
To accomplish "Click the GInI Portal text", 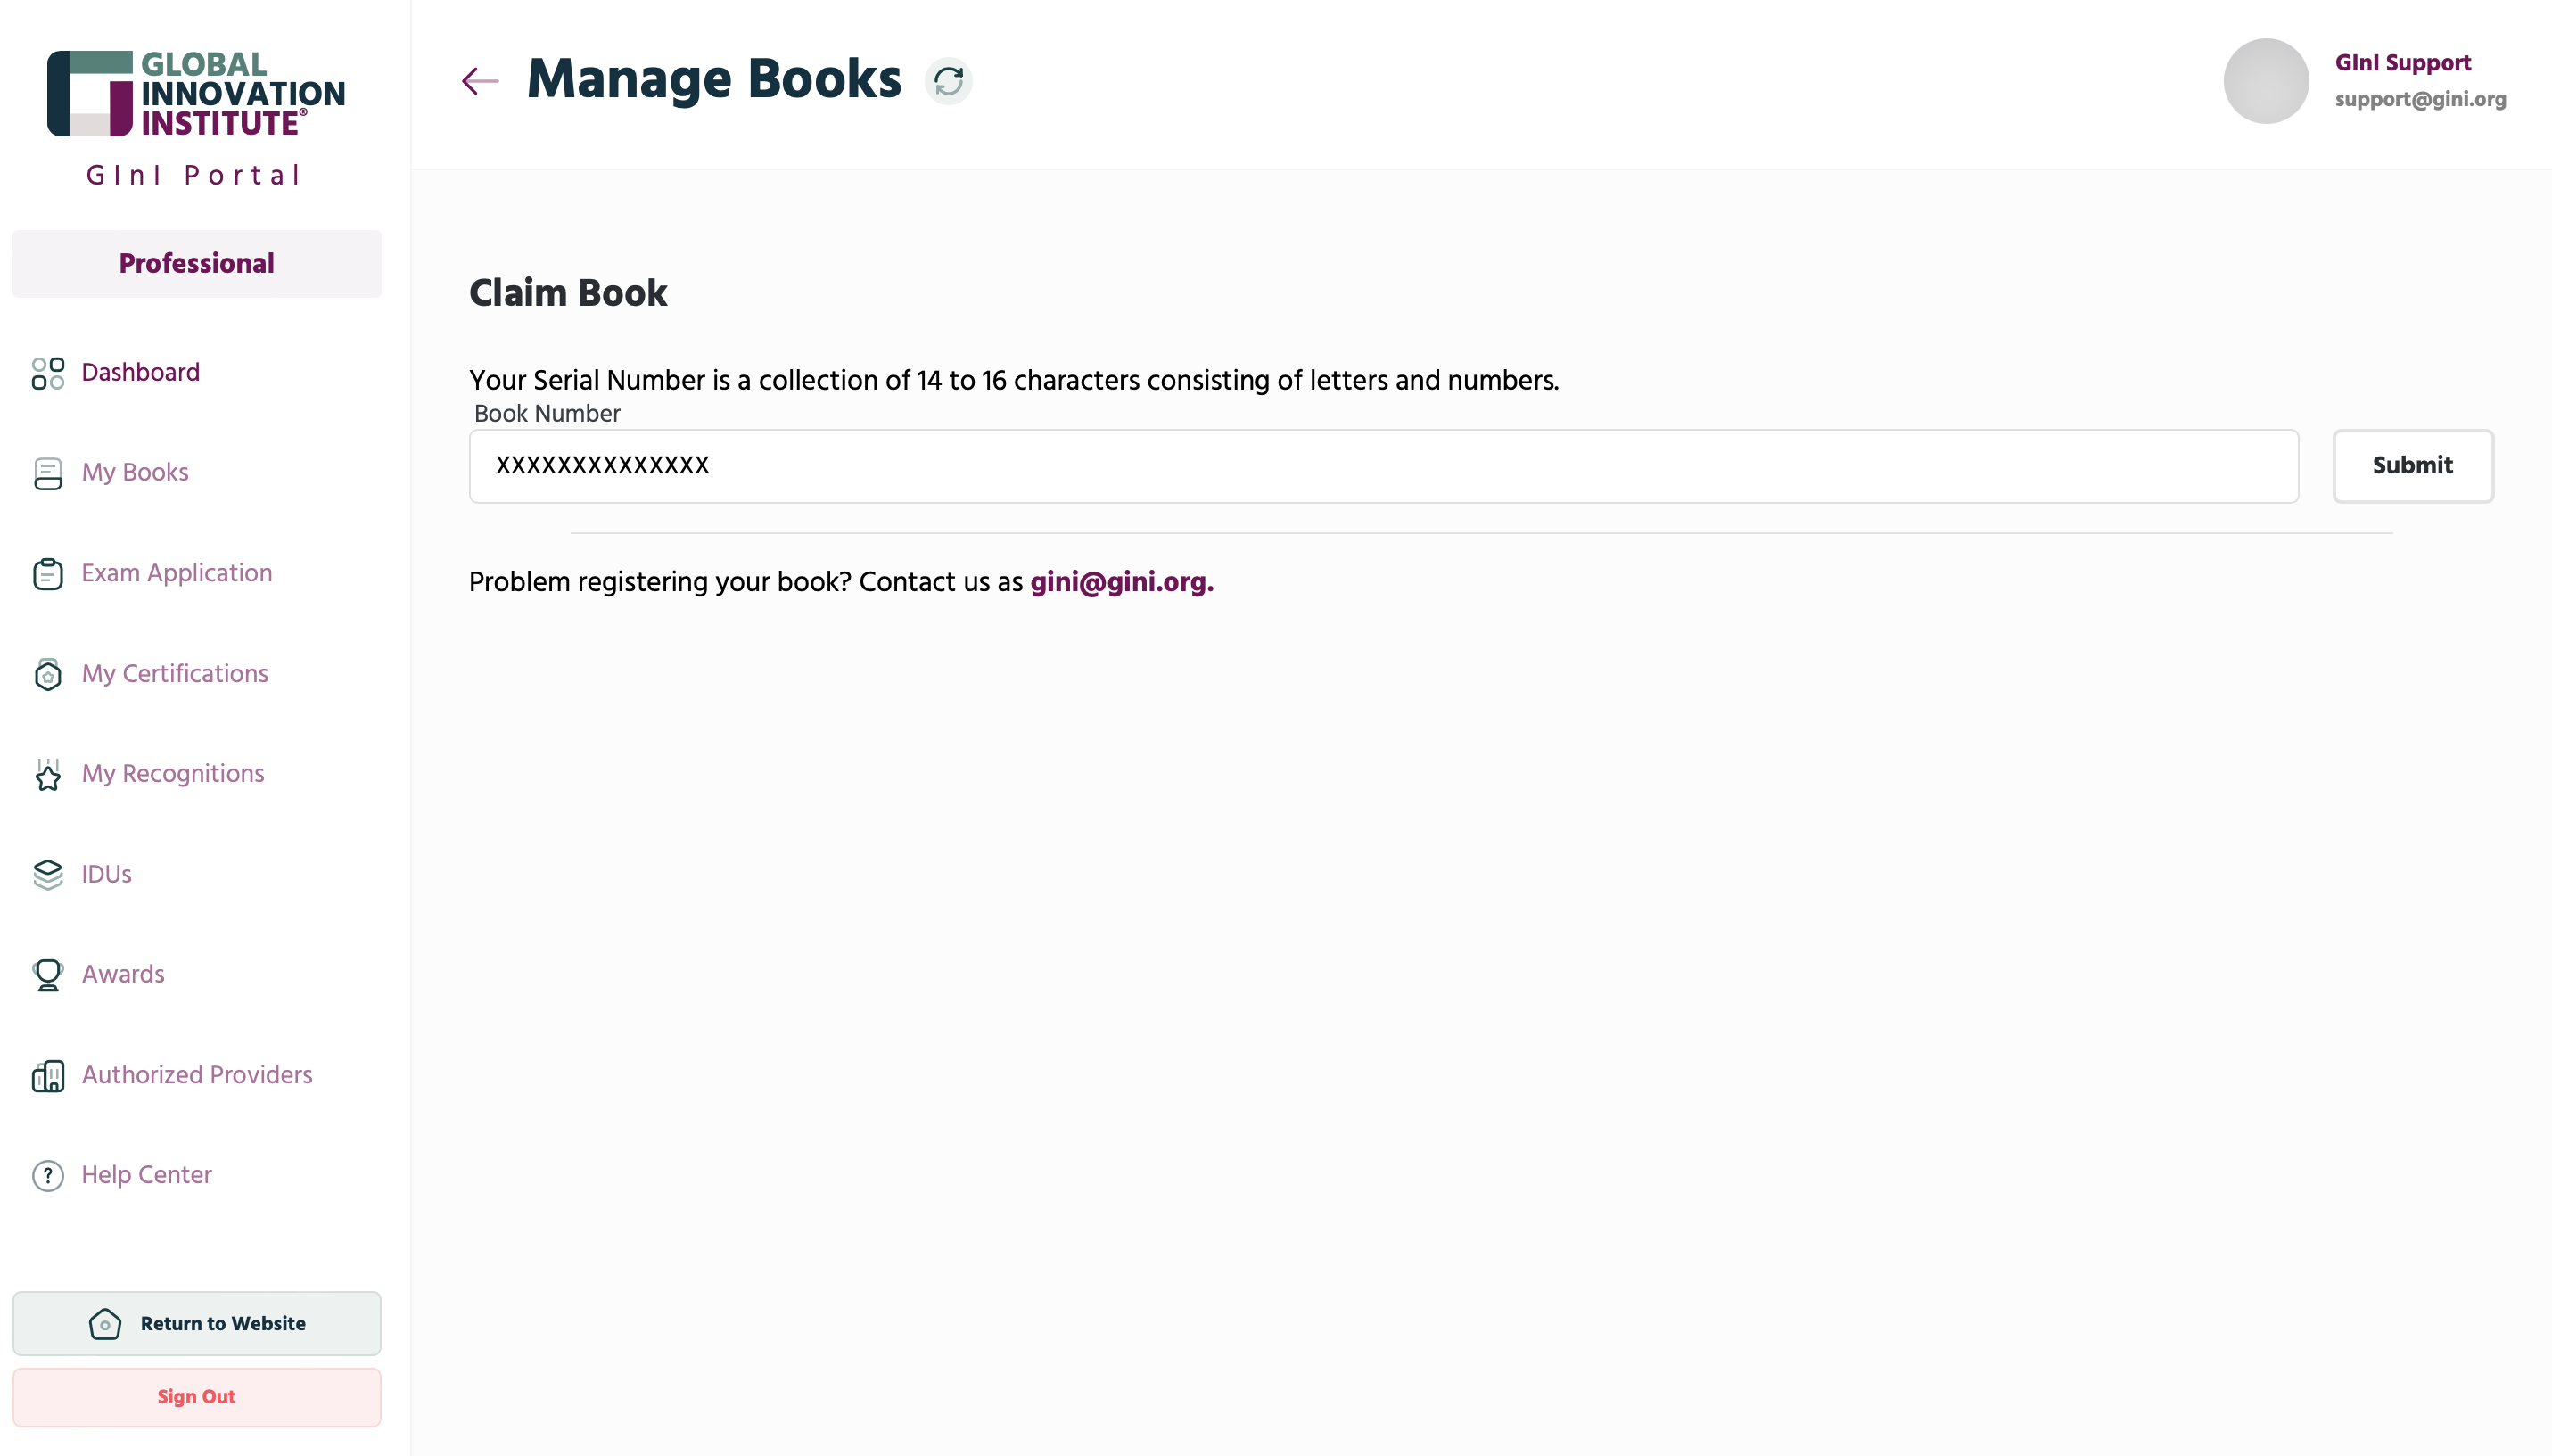I will click(195, 176).
